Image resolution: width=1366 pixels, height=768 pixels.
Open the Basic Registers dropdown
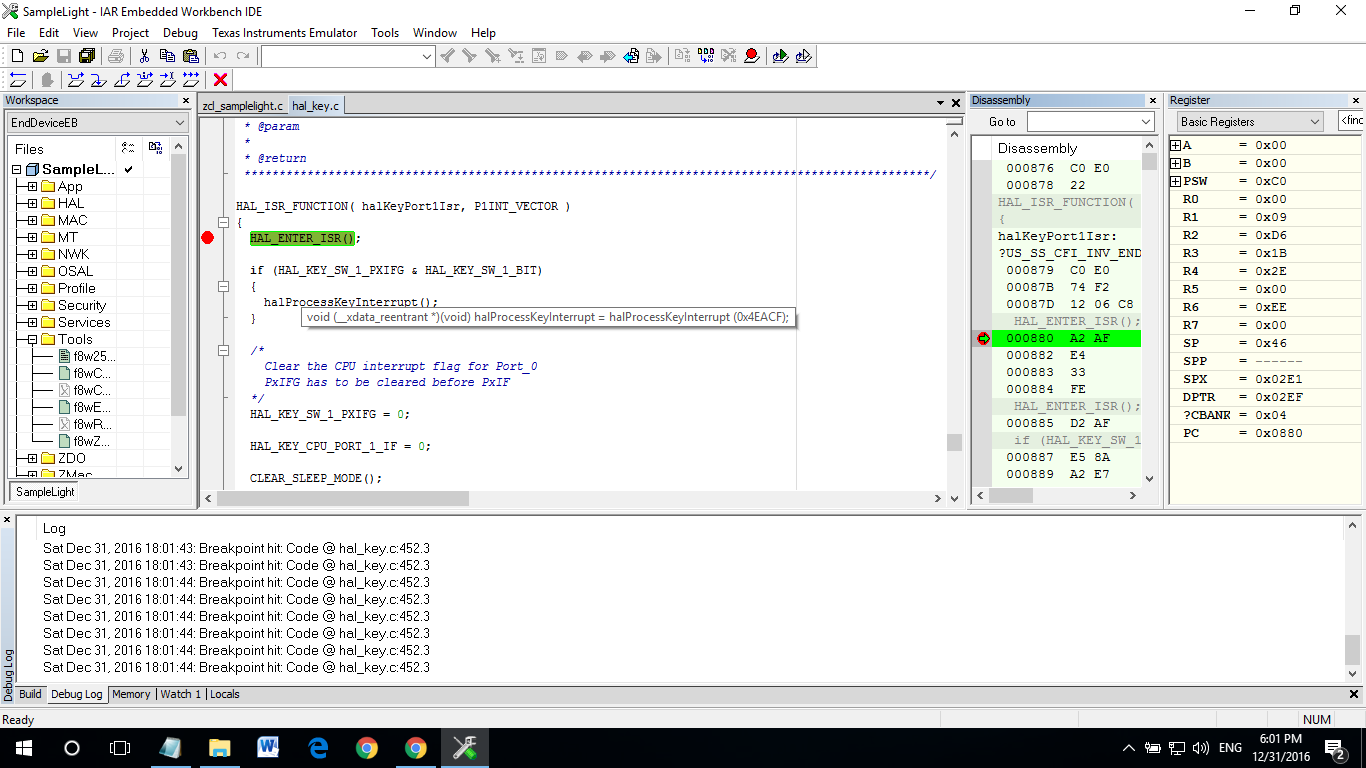click(x=1250, y=122)
